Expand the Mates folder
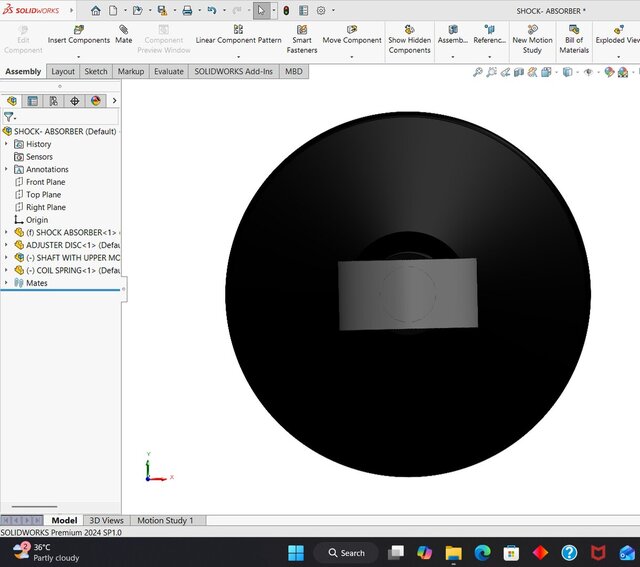 6,282
